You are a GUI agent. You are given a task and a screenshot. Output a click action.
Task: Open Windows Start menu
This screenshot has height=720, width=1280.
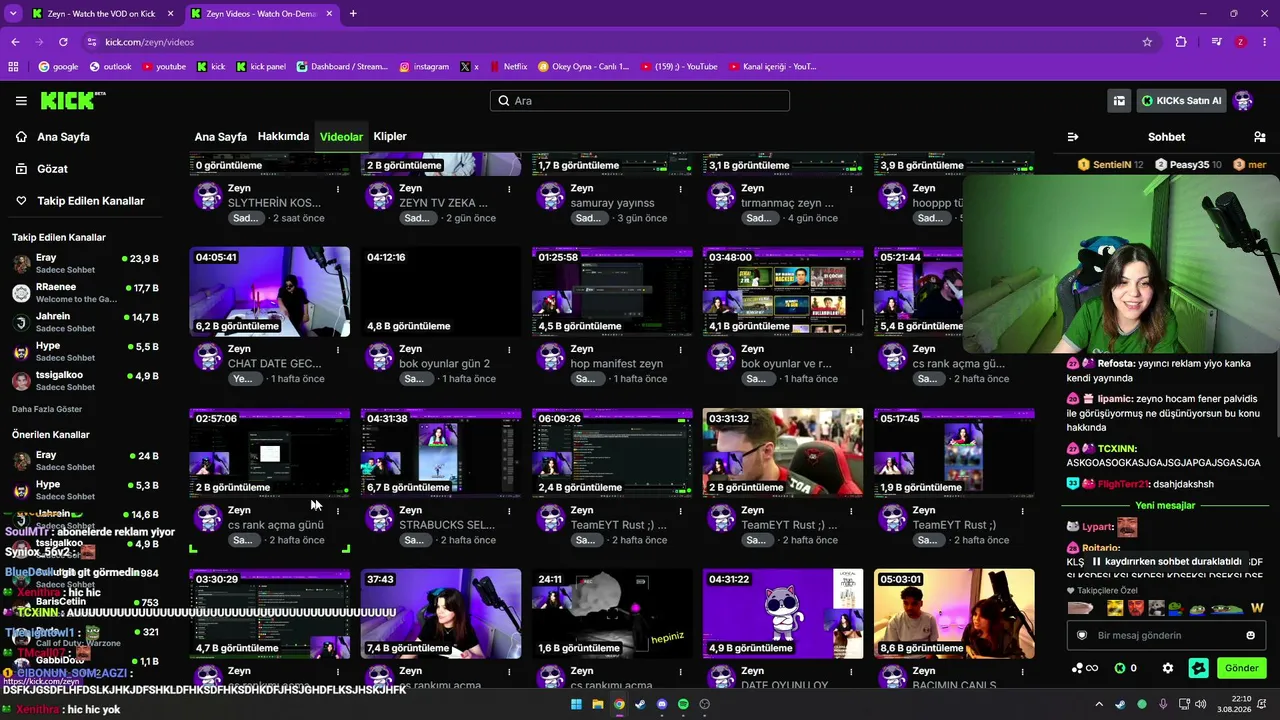(576, 704)
